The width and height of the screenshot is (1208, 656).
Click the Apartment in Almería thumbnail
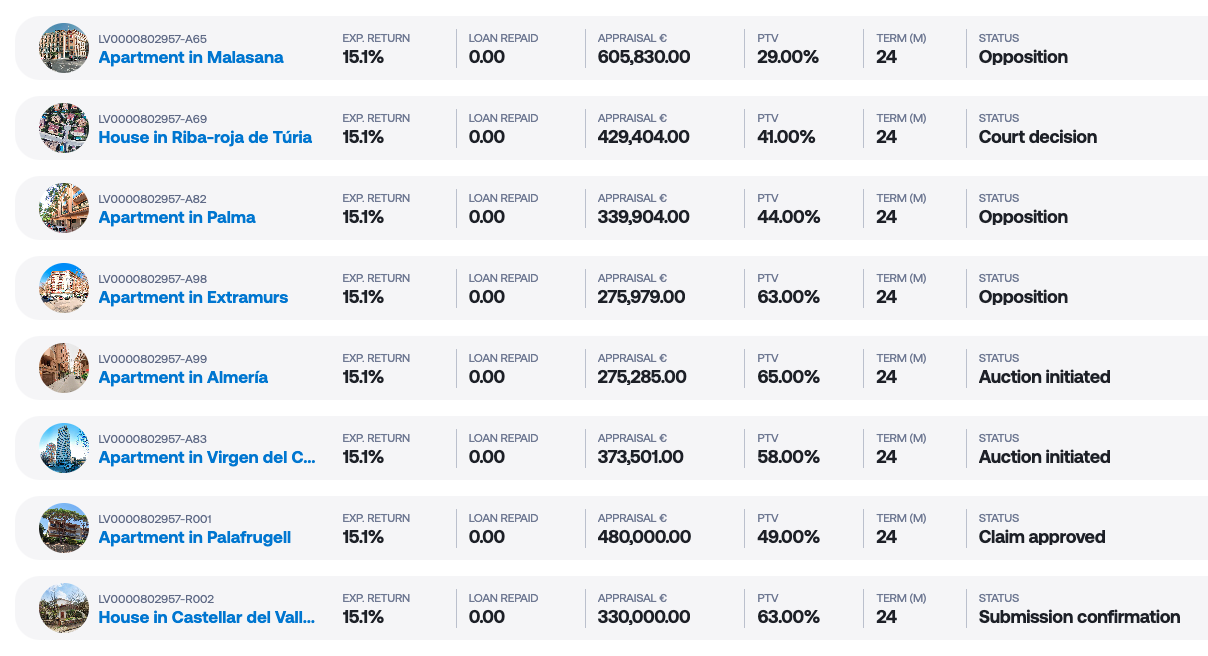(64, 368)
